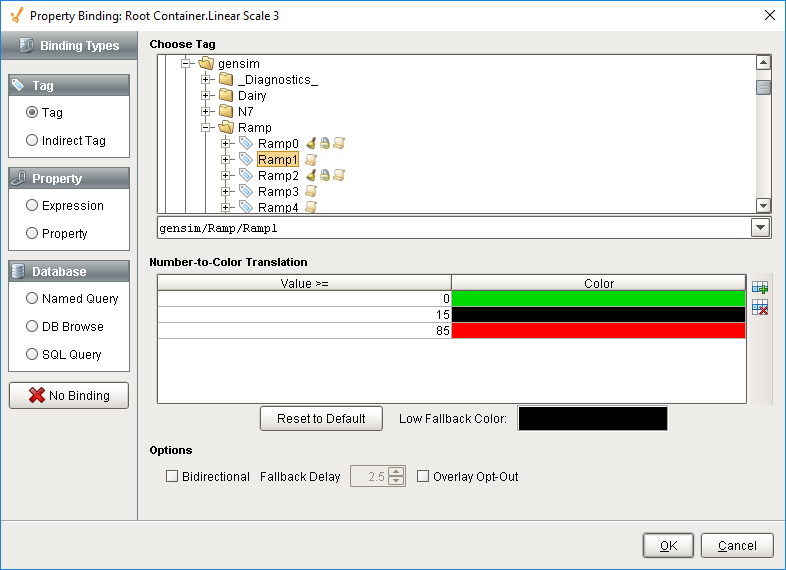Click the alarm bell icon on Ramp0
The width and height of the screenshot is (786, 570).
point(311,143)
